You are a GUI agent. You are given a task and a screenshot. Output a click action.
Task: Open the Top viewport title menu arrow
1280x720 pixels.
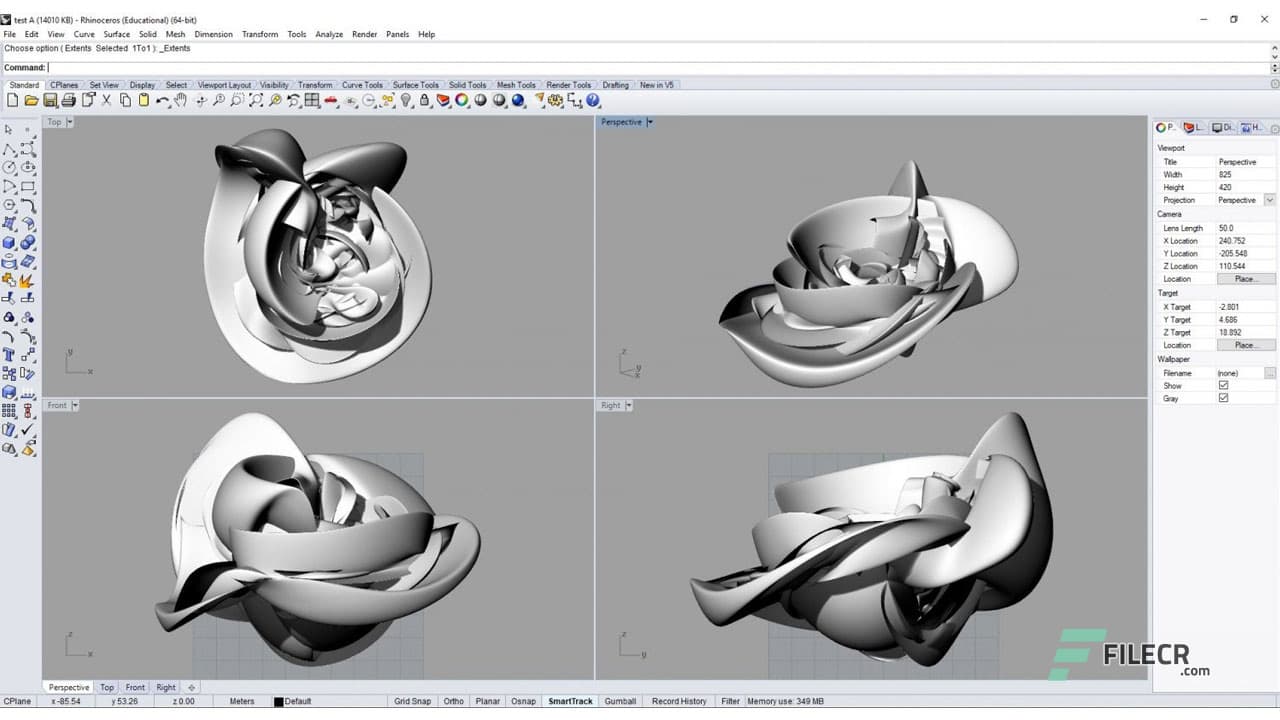(x=70, y=122)
